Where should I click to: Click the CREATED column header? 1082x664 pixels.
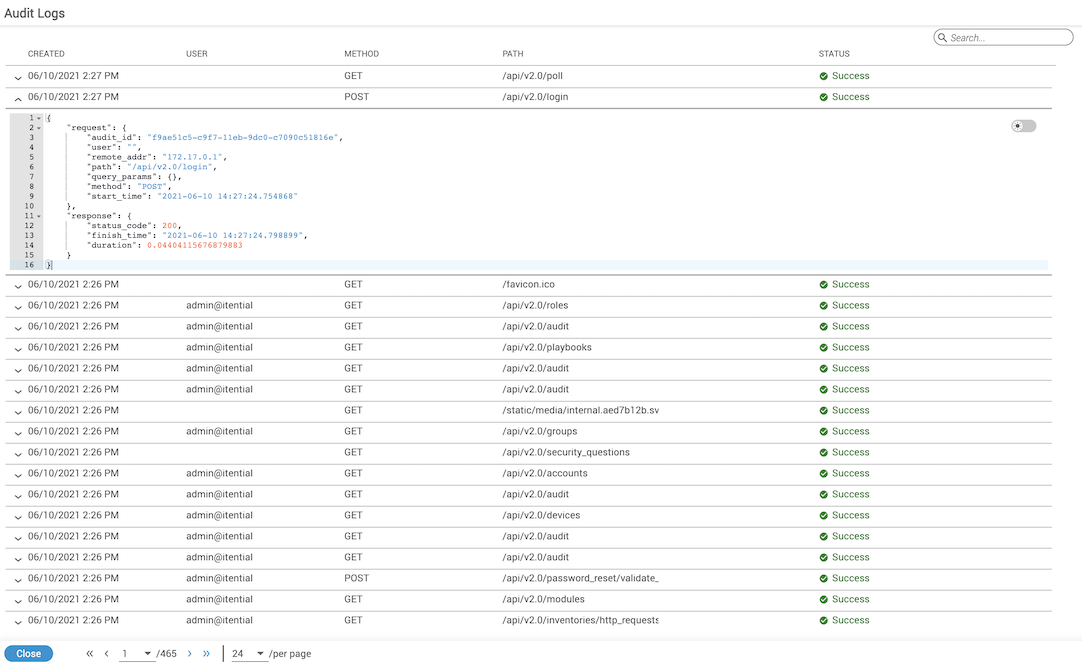coord(46,54)
